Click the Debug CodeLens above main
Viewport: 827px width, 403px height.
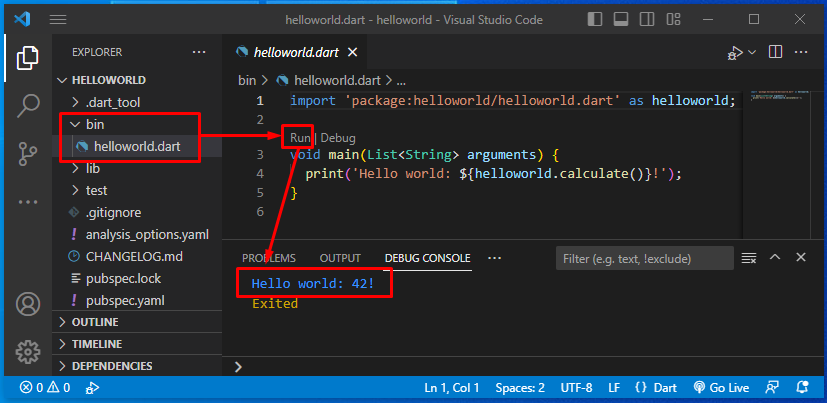(x=338, y=138)
